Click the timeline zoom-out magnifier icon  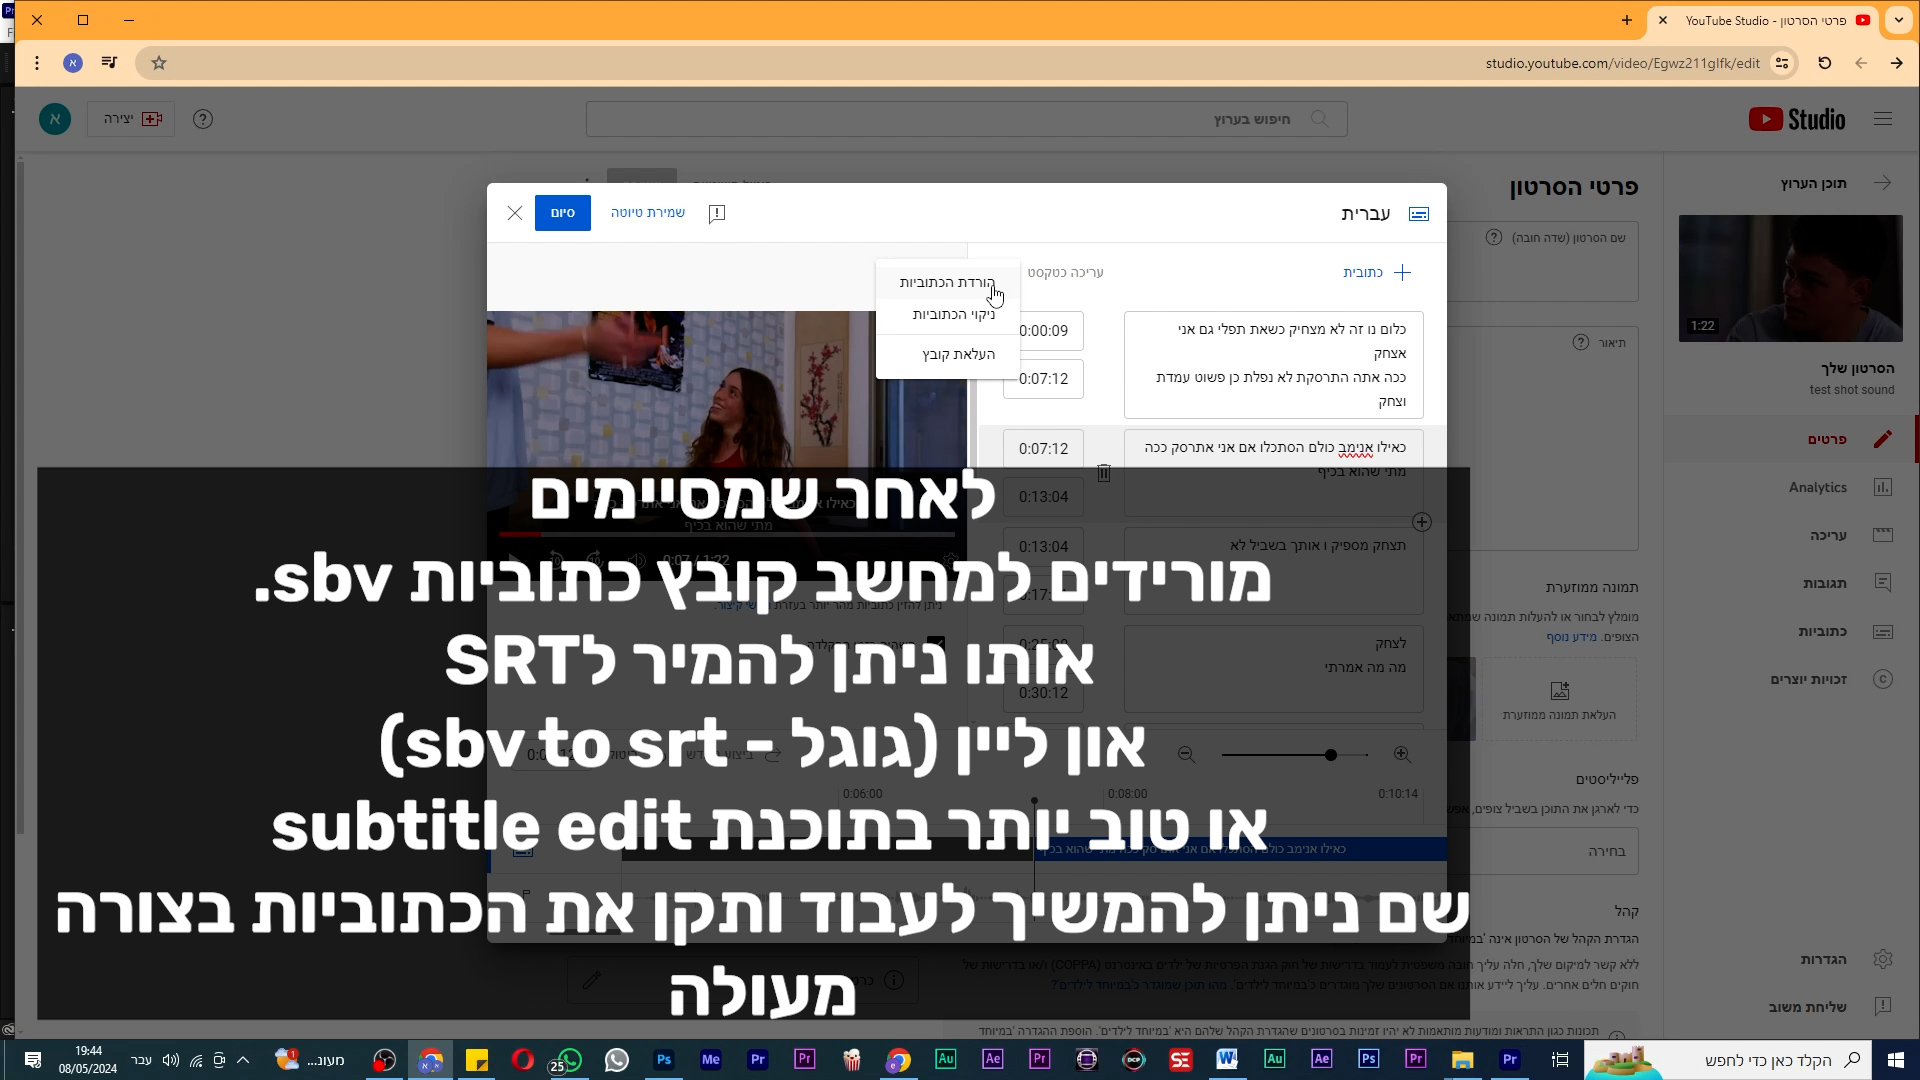[1187, 755]
